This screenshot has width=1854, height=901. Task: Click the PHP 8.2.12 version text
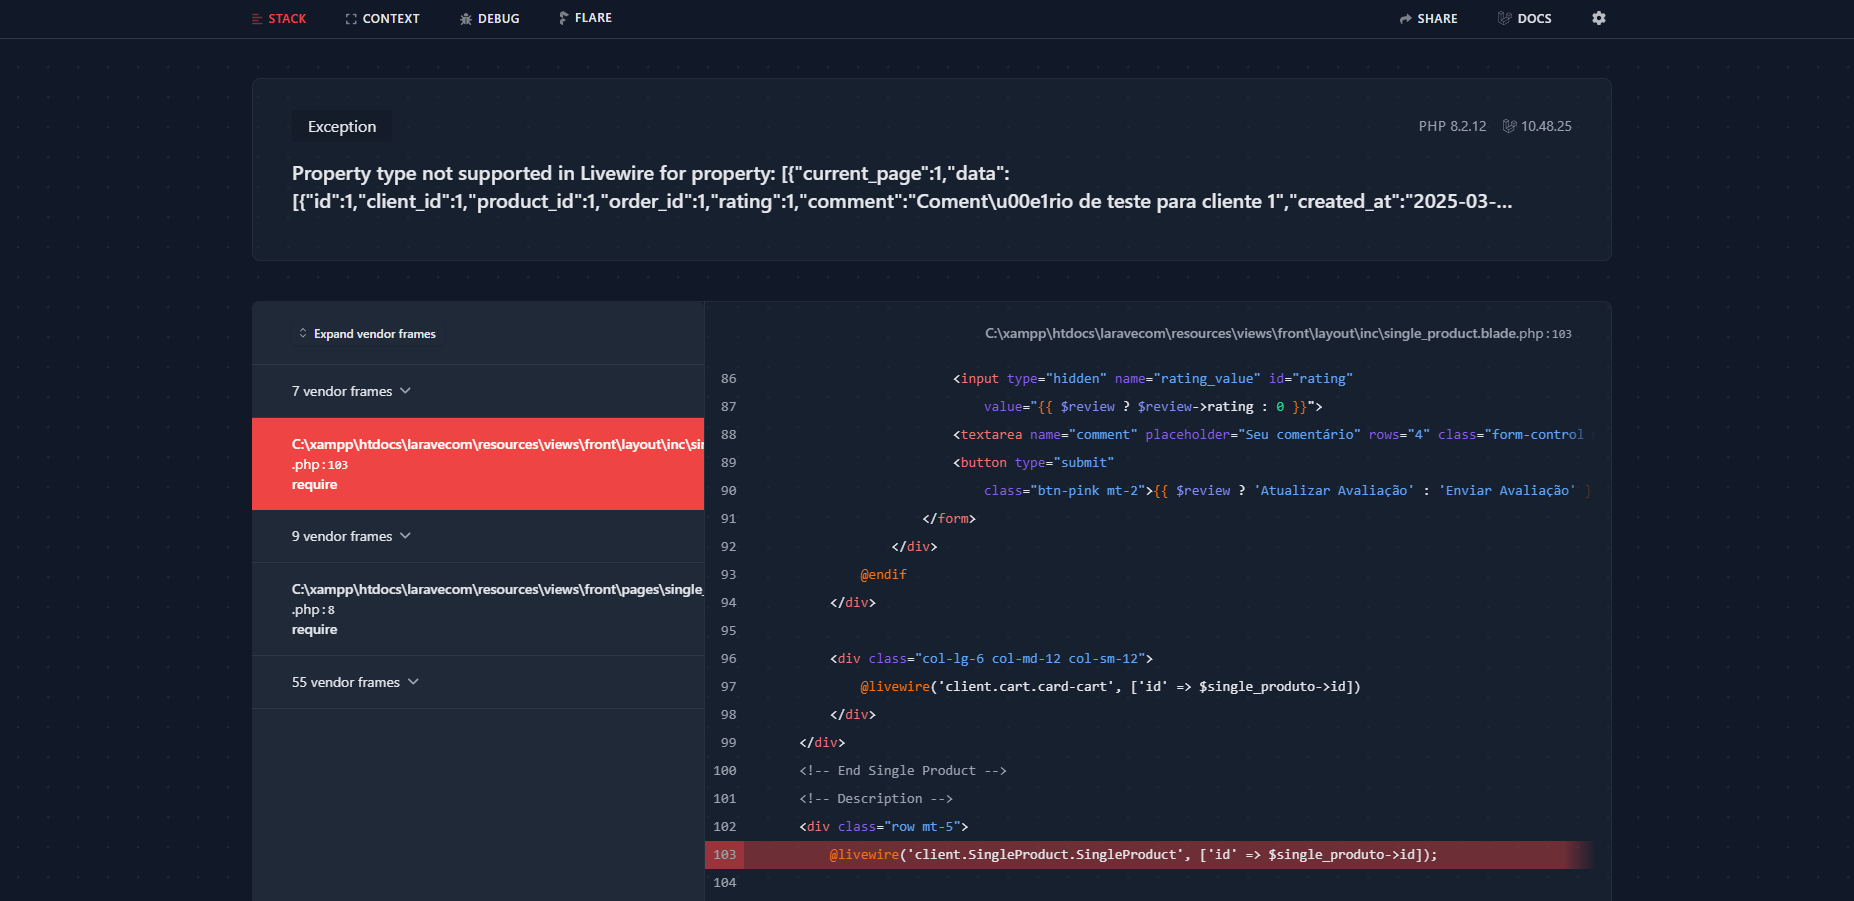click(x=1452, y=126)
